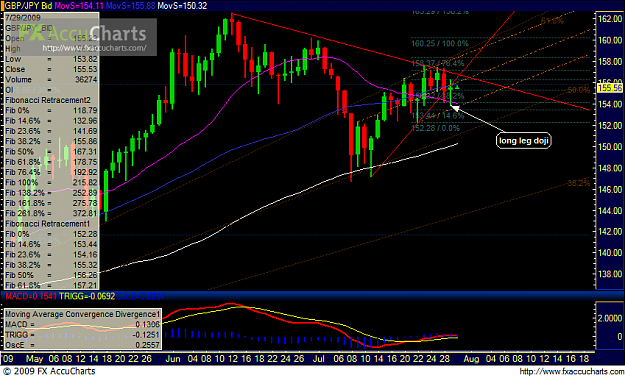Click the 138.00 price axis label

point(610,274)
